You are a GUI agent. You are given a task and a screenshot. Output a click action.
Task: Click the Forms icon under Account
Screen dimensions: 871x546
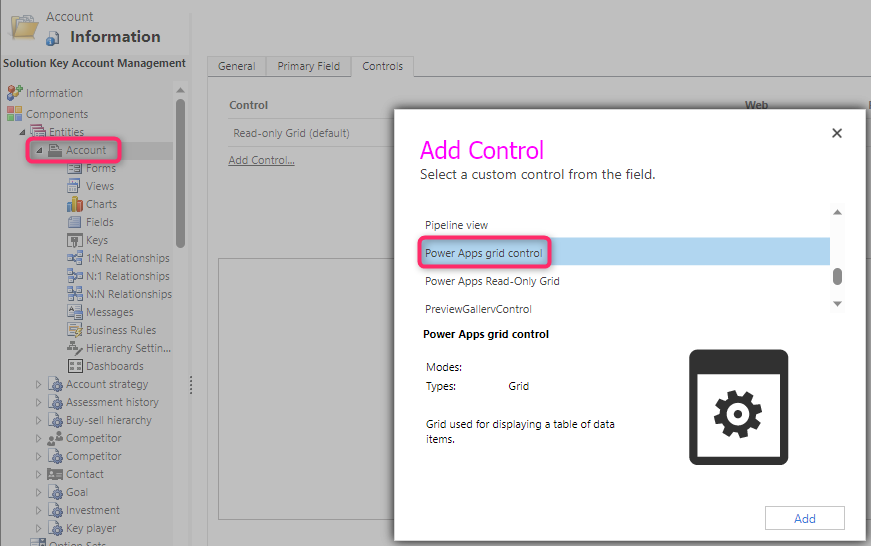[x=74, y=168]
